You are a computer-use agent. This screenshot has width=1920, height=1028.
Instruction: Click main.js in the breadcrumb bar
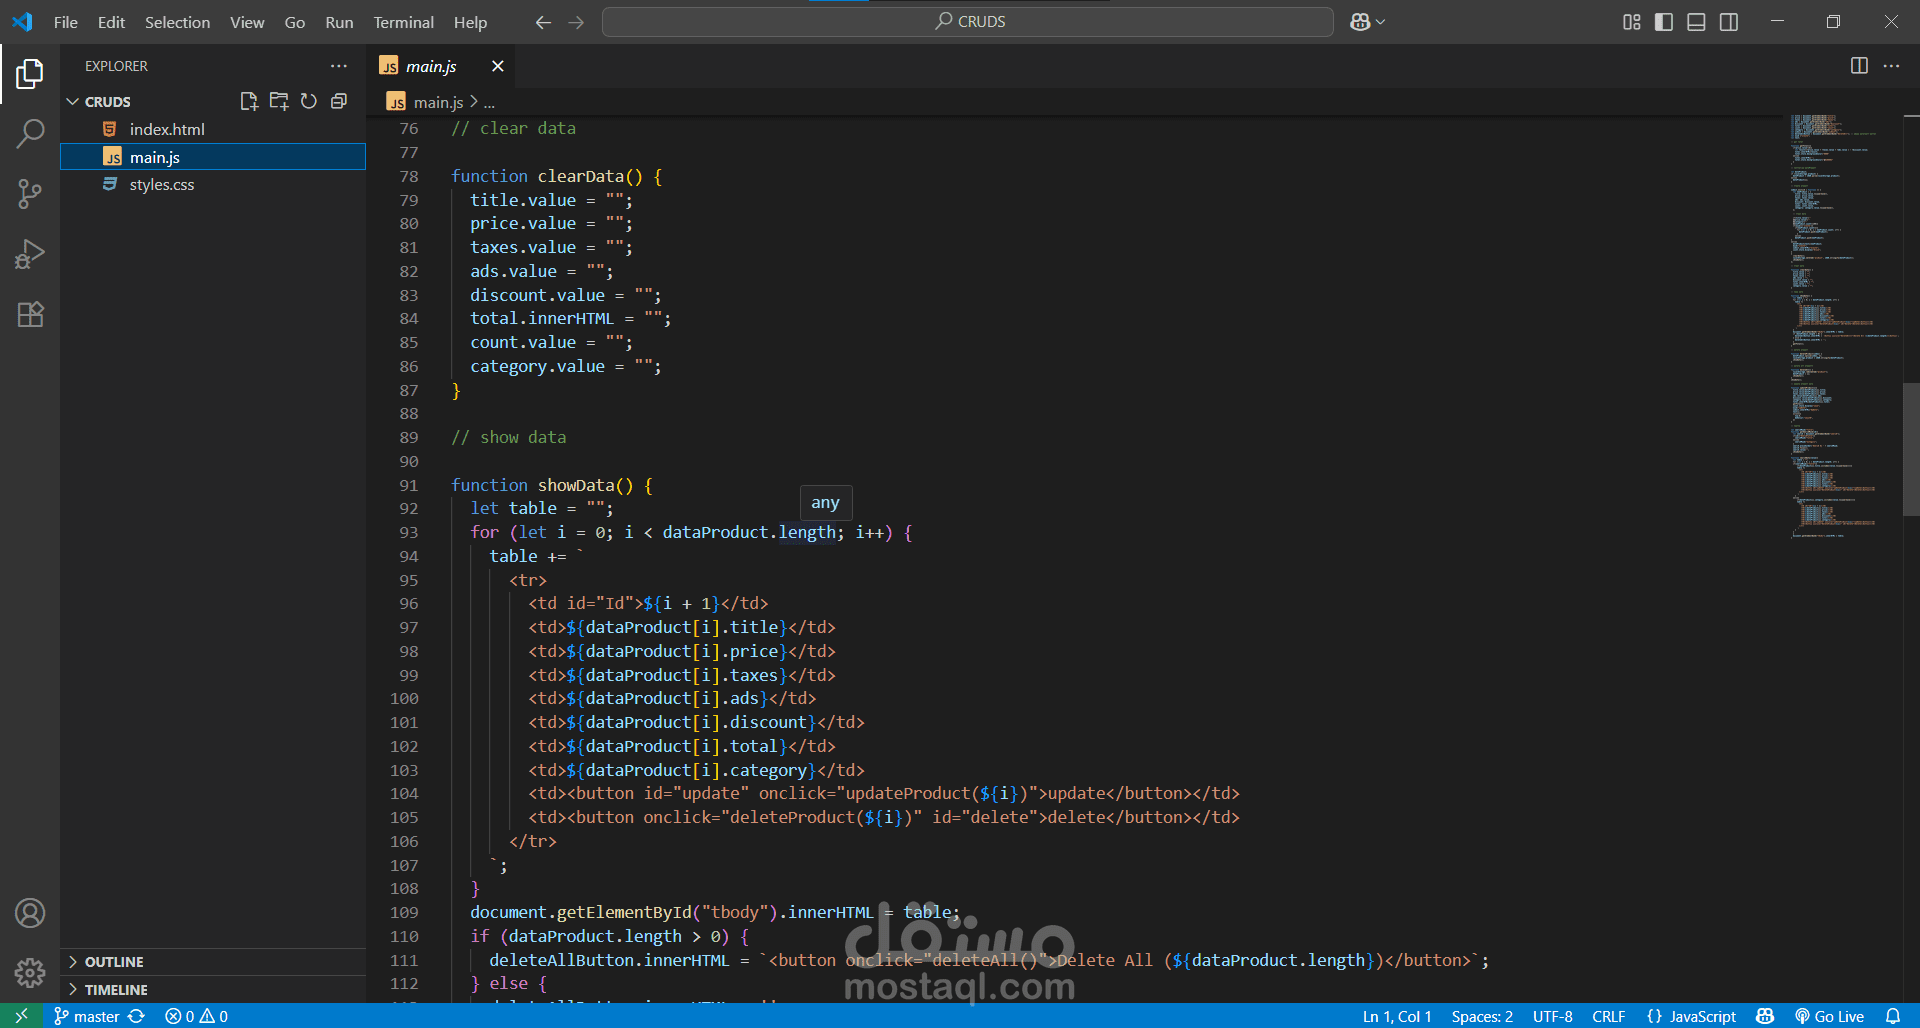(x=438, y=102)
